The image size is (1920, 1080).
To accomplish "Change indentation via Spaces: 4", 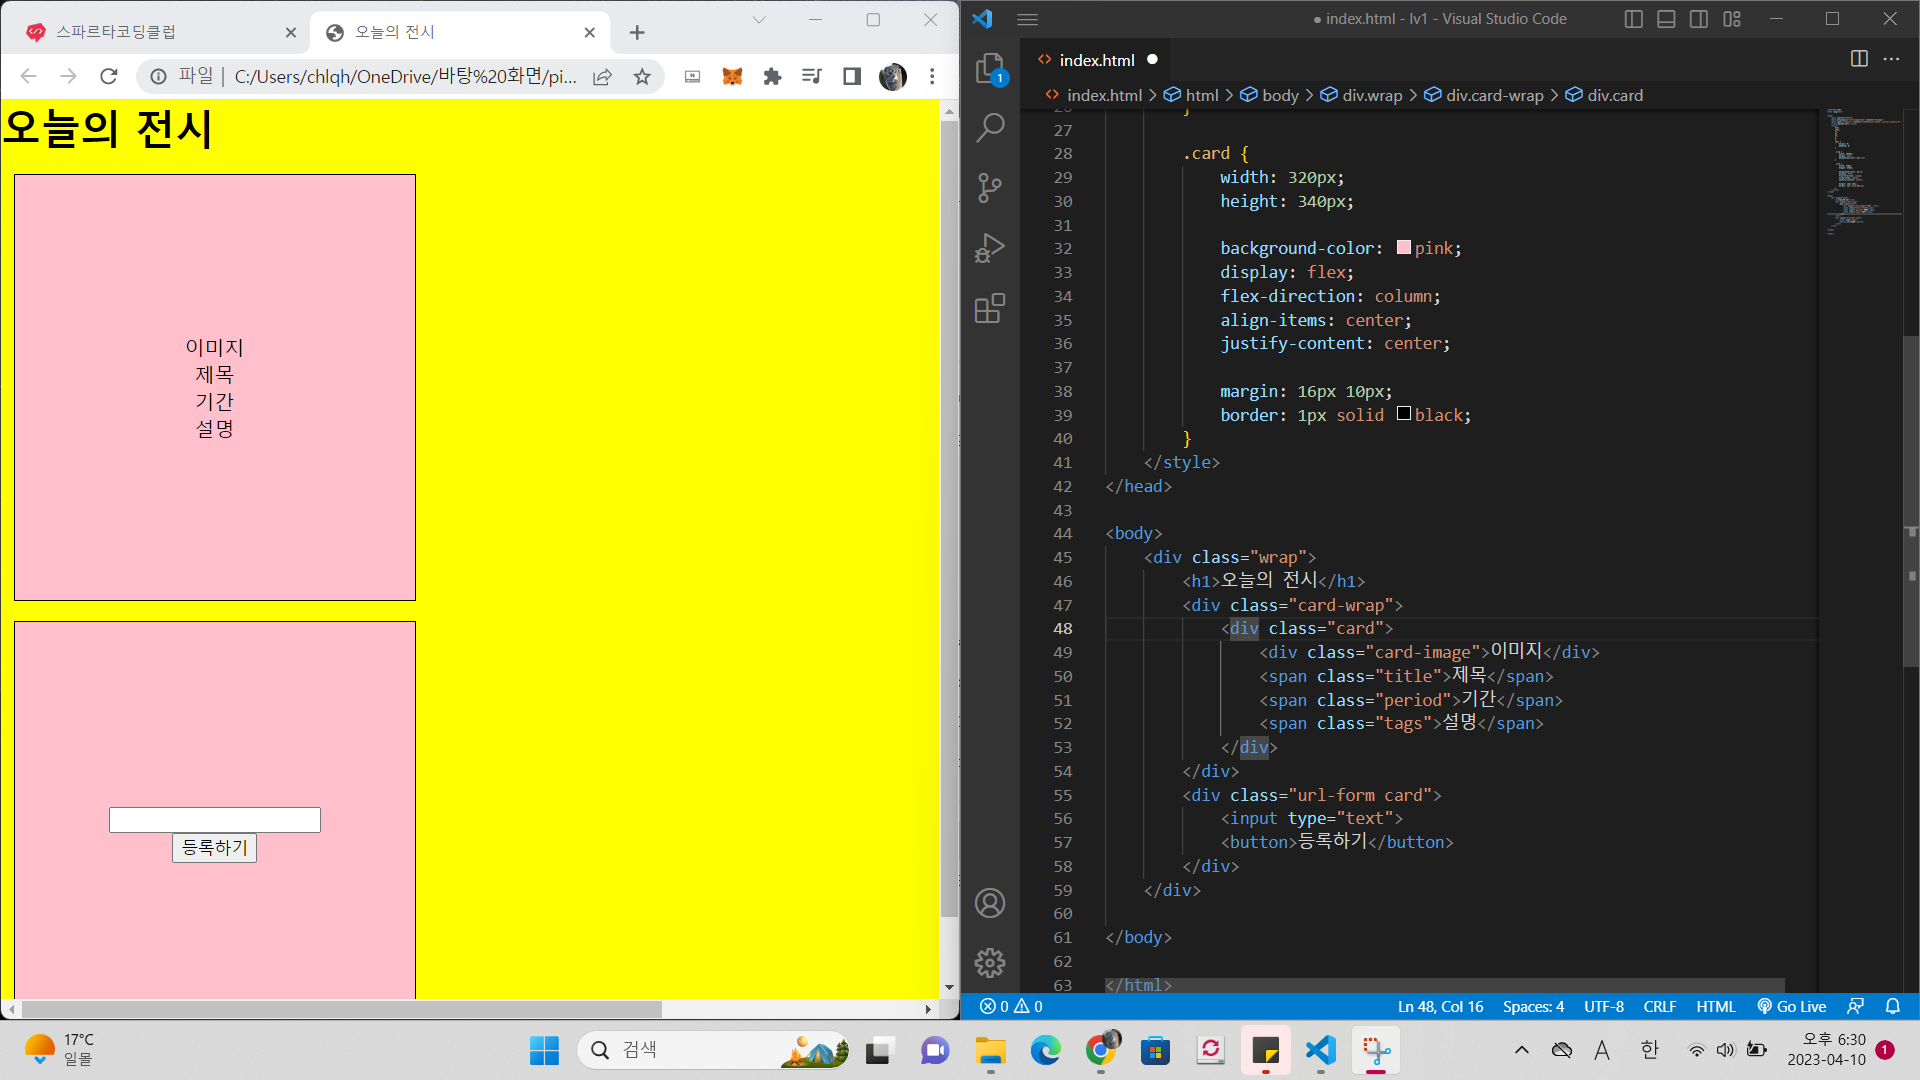I will (1533, 1007).
